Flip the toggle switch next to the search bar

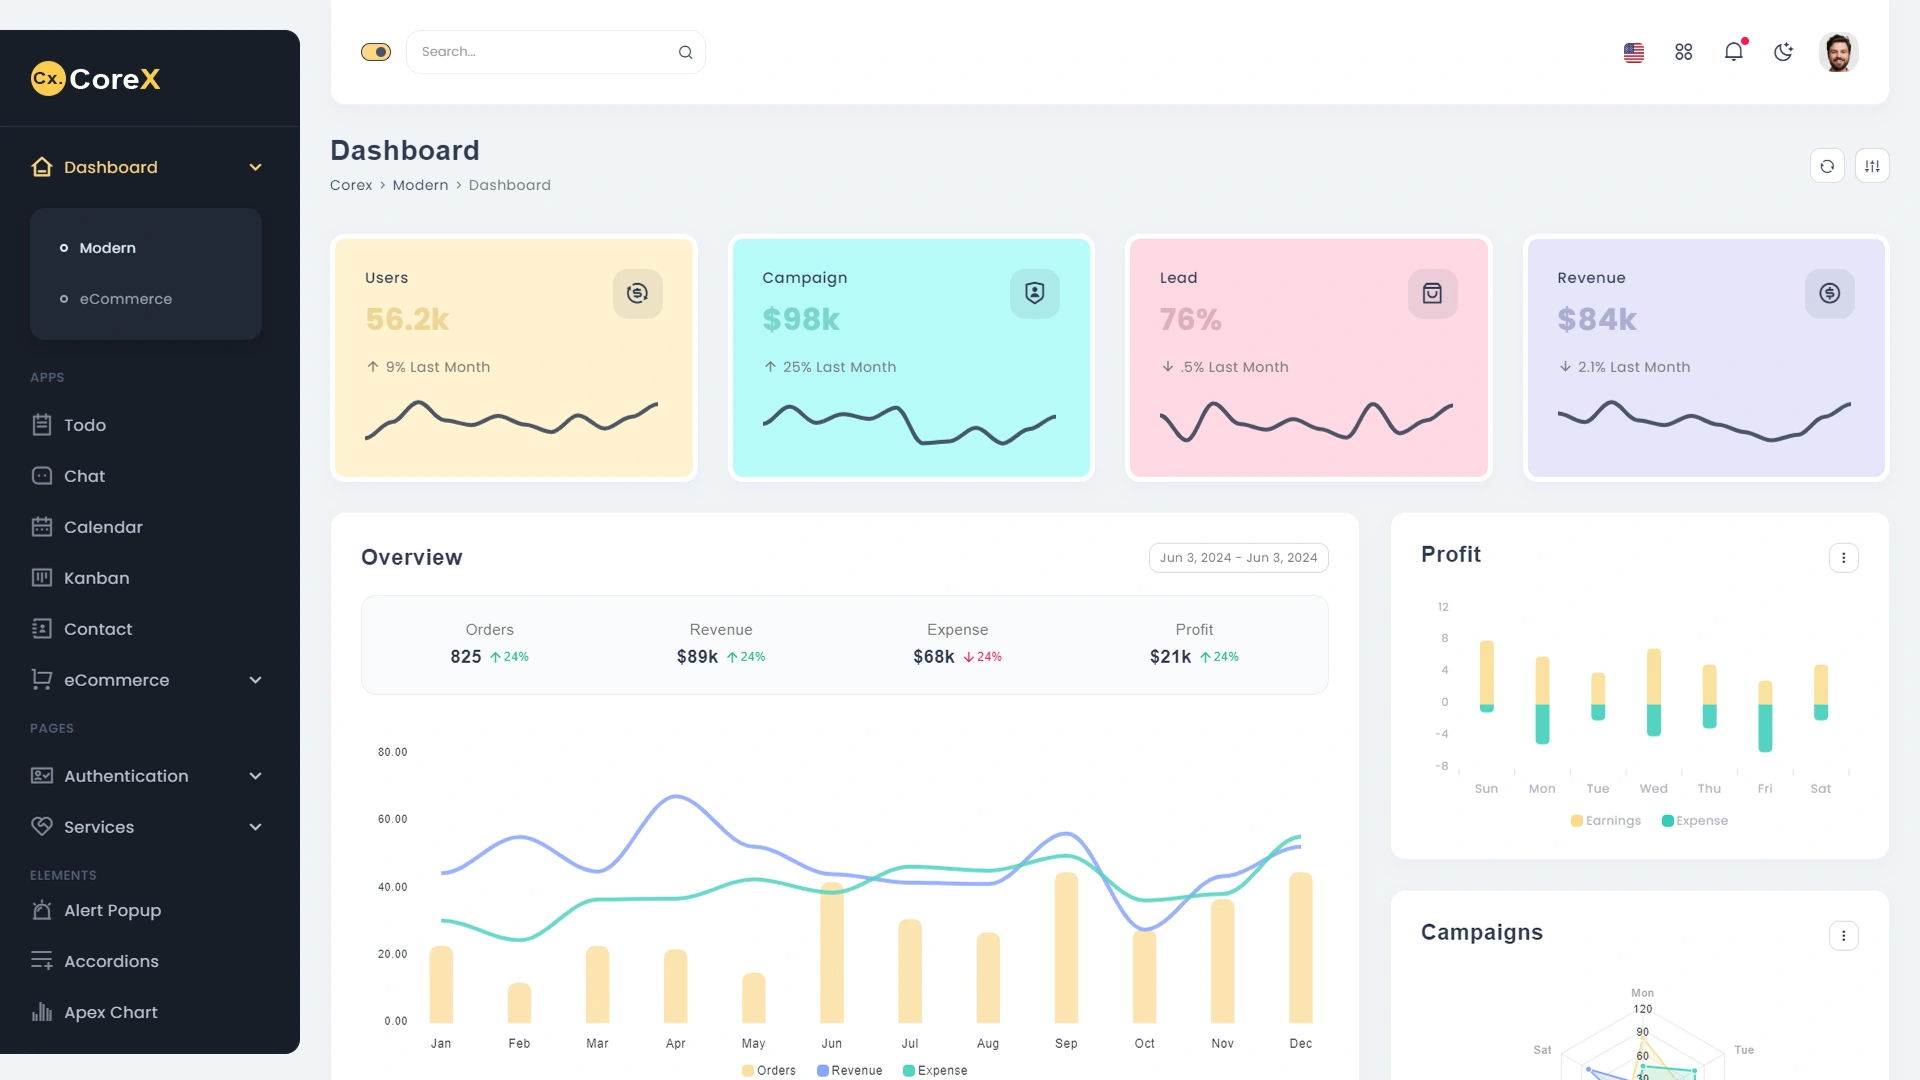(375, 51)
